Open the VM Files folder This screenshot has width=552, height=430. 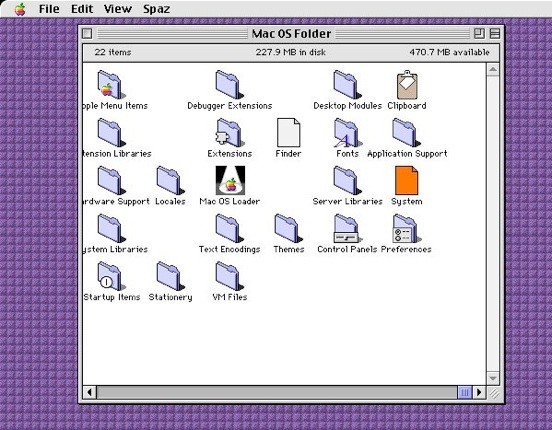coord(229,276)
